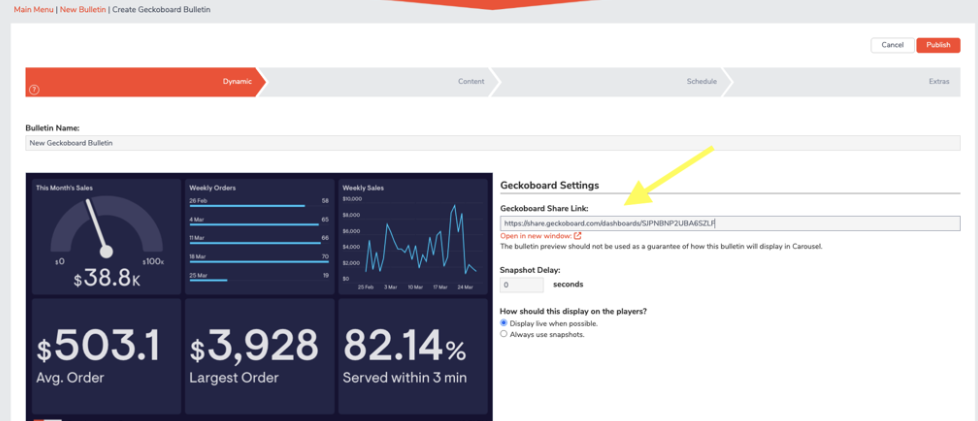978x421 pixels.
Task: Click the 25 Mar weekly orders row
Action: pos(259,277)
